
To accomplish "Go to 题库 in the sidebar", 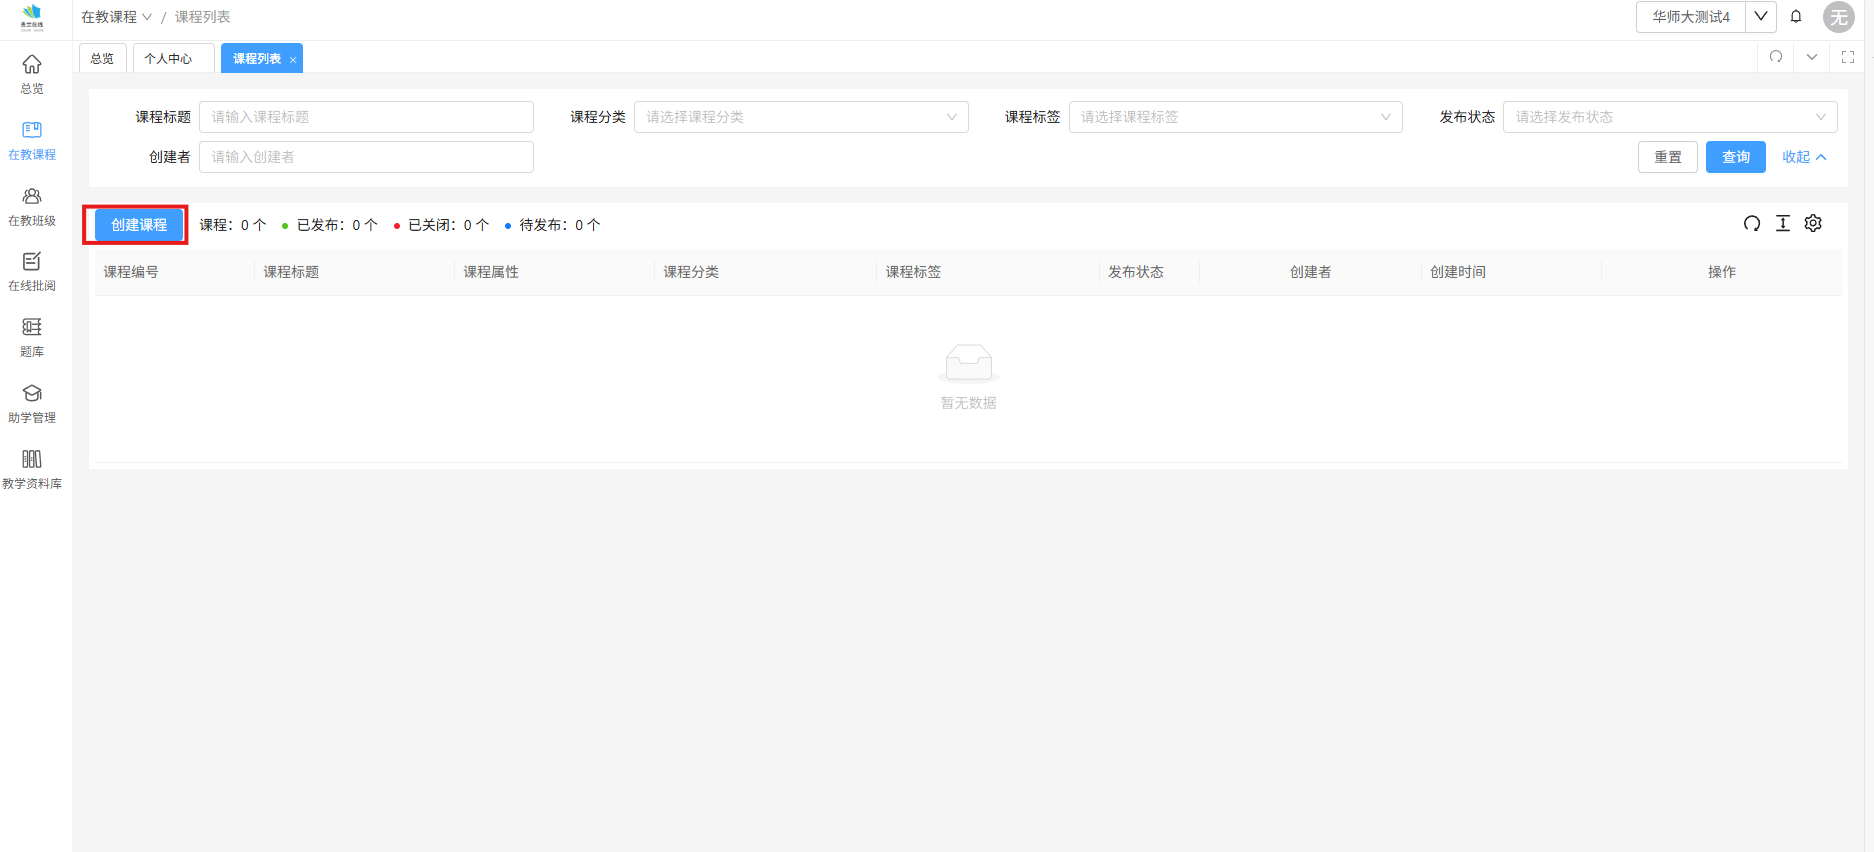I will pos(32,337).
